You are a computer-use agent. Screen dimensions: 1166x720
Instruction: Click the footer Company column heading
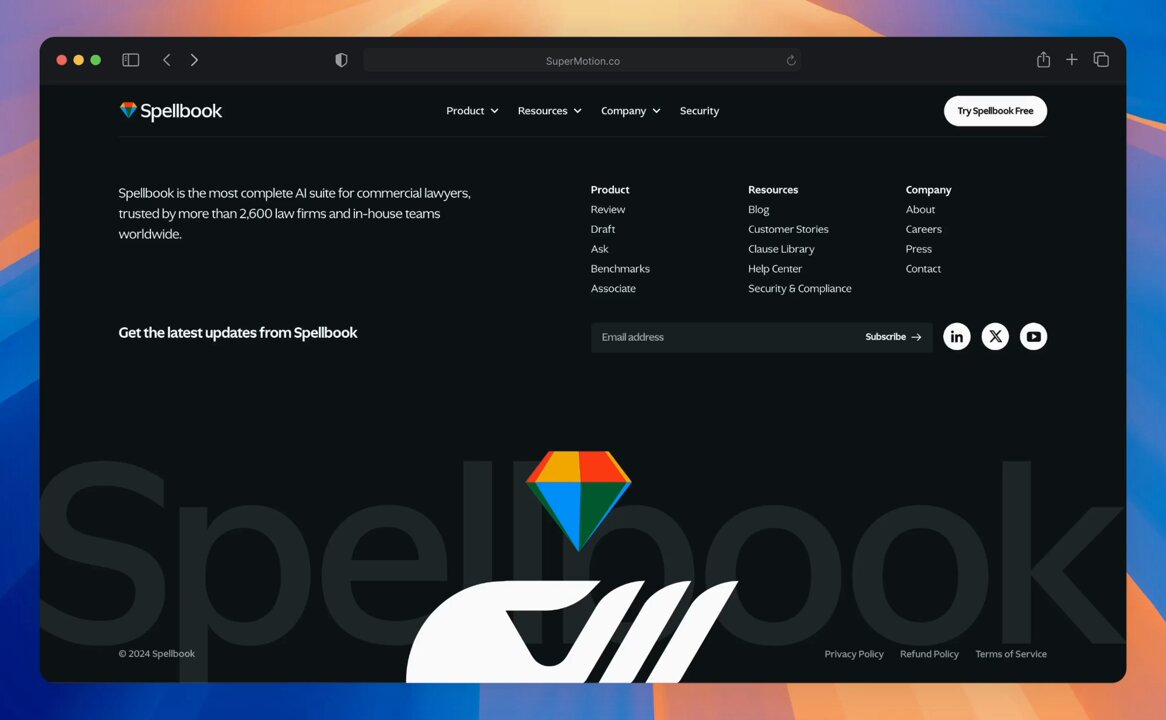928,190
